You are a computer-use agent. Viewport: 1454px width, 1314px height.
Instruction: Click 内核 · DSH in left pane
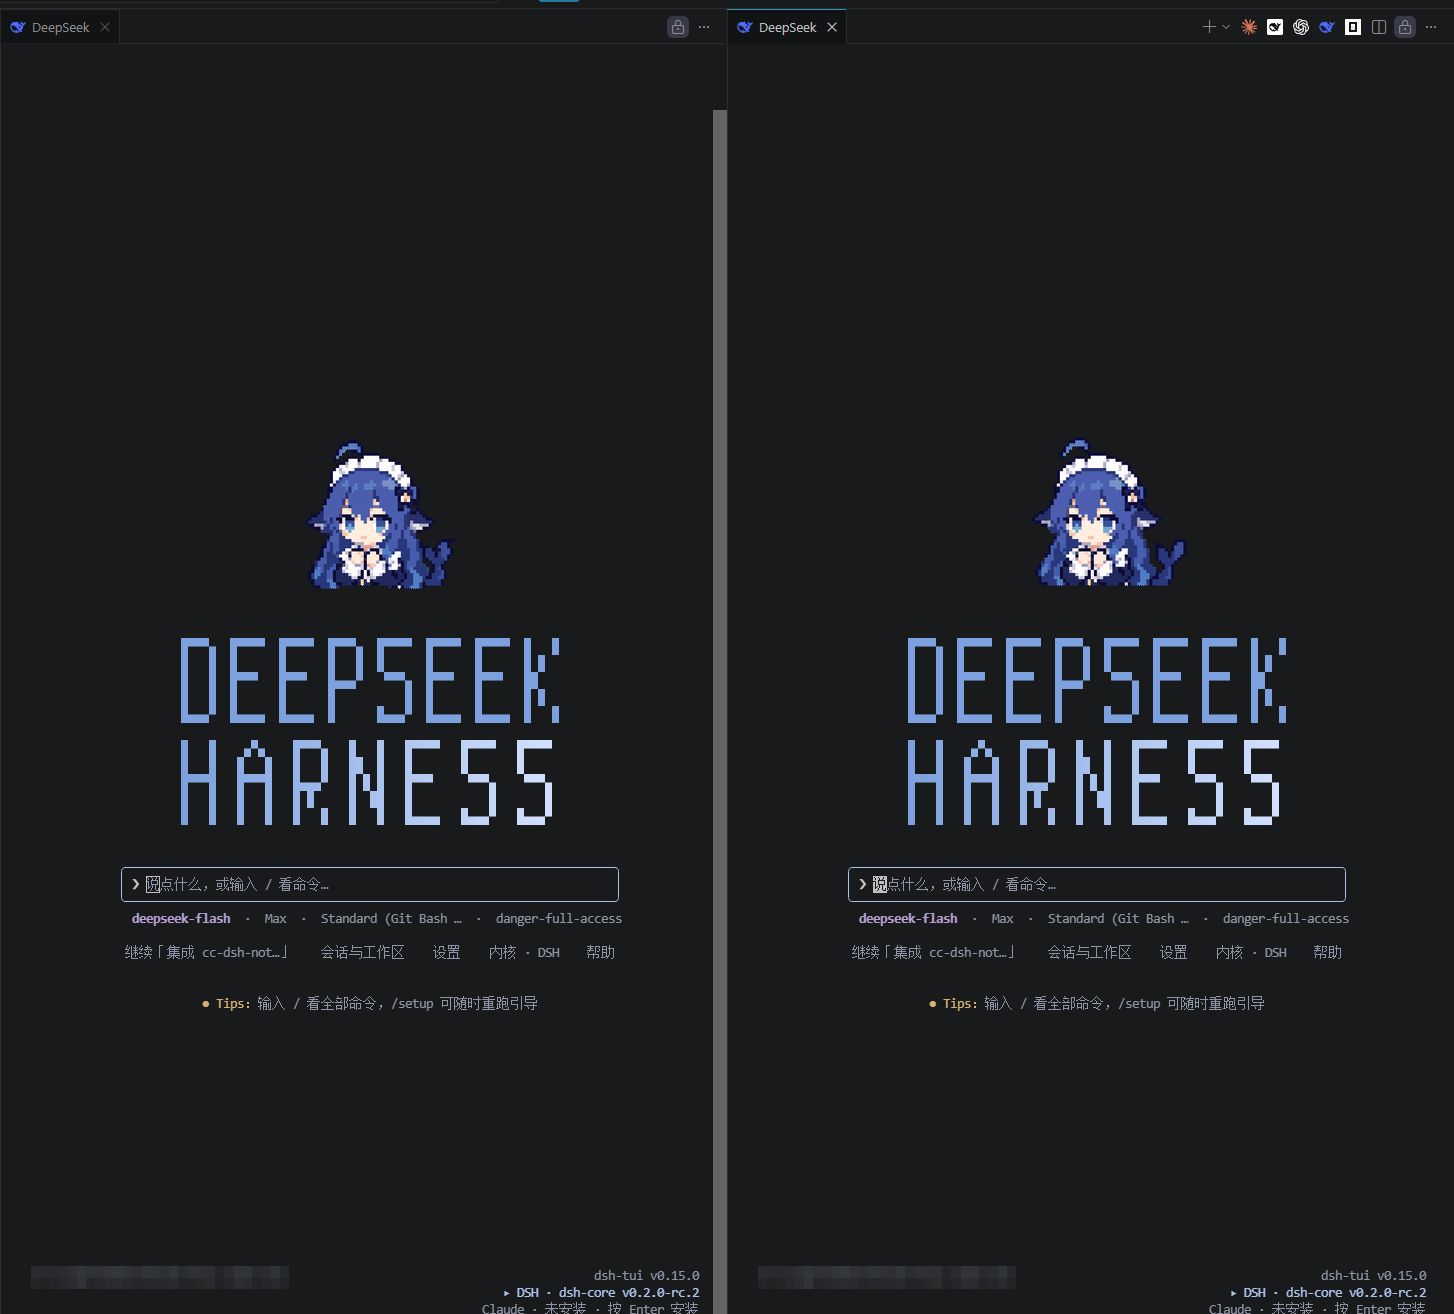(524, 952)
